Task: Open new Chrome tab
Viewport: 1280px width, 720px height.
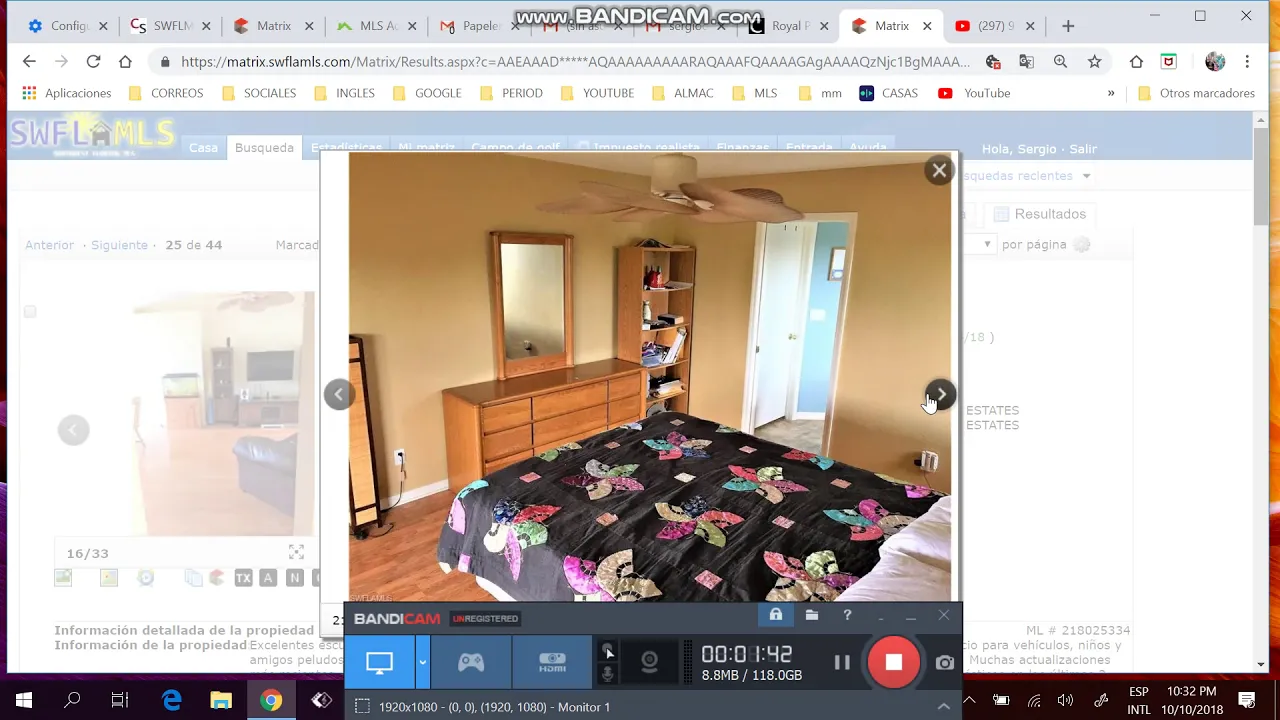Action: pos(1068,26)
